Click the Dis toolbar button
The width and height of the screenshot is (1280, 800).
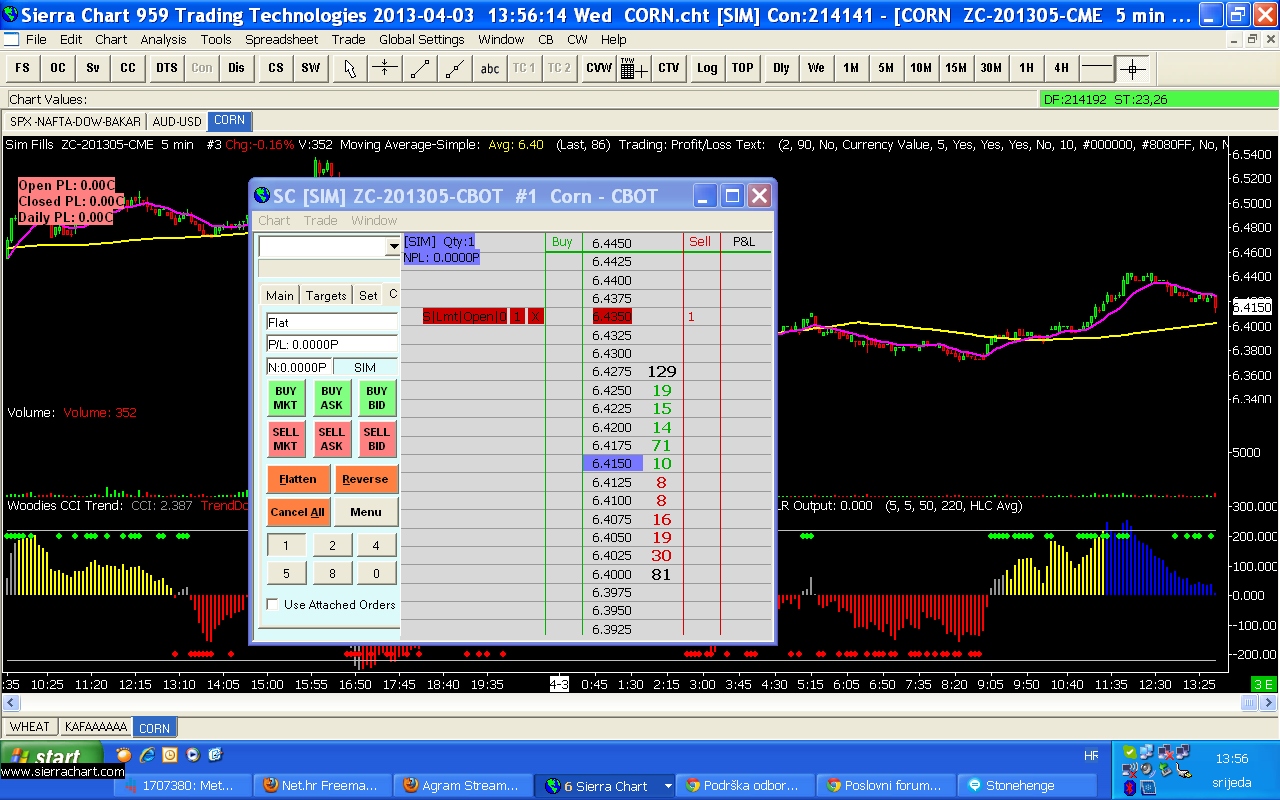(236, 68)
